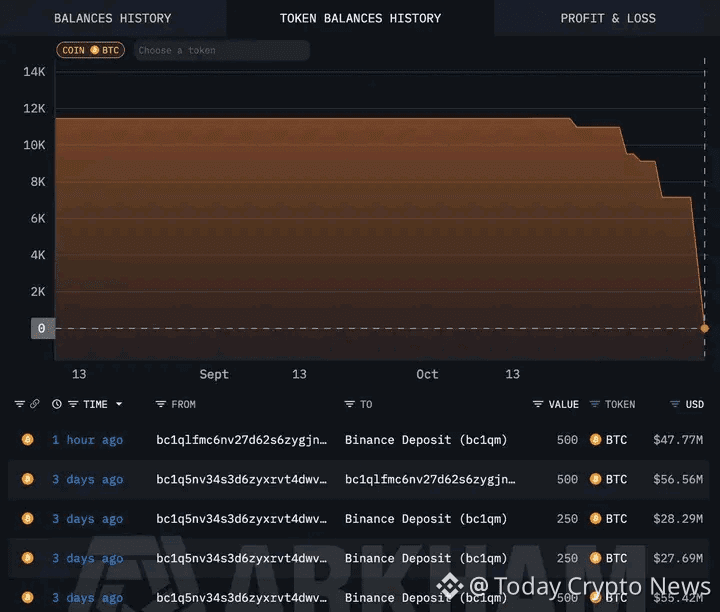Click the USD column header label
The height and width of the screenshot is (612, 720).
[694, 404]
